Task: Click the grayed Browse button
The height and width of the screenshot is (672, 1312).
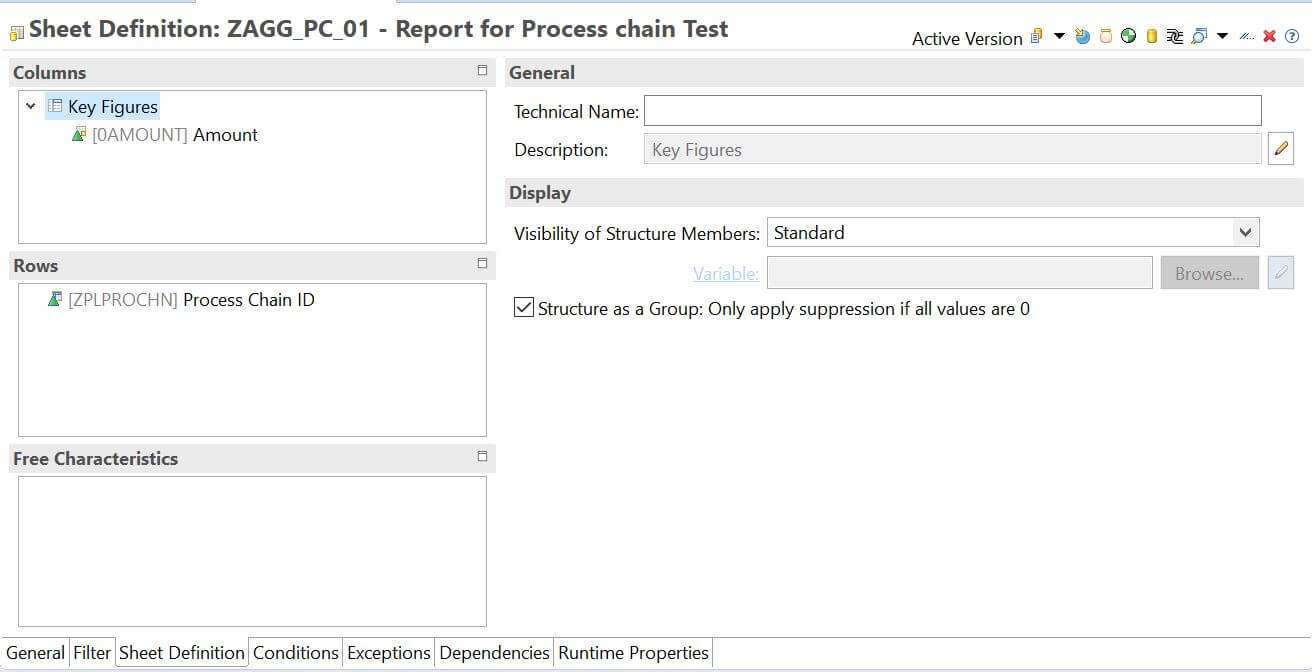Action: [x=1209, y=272]
